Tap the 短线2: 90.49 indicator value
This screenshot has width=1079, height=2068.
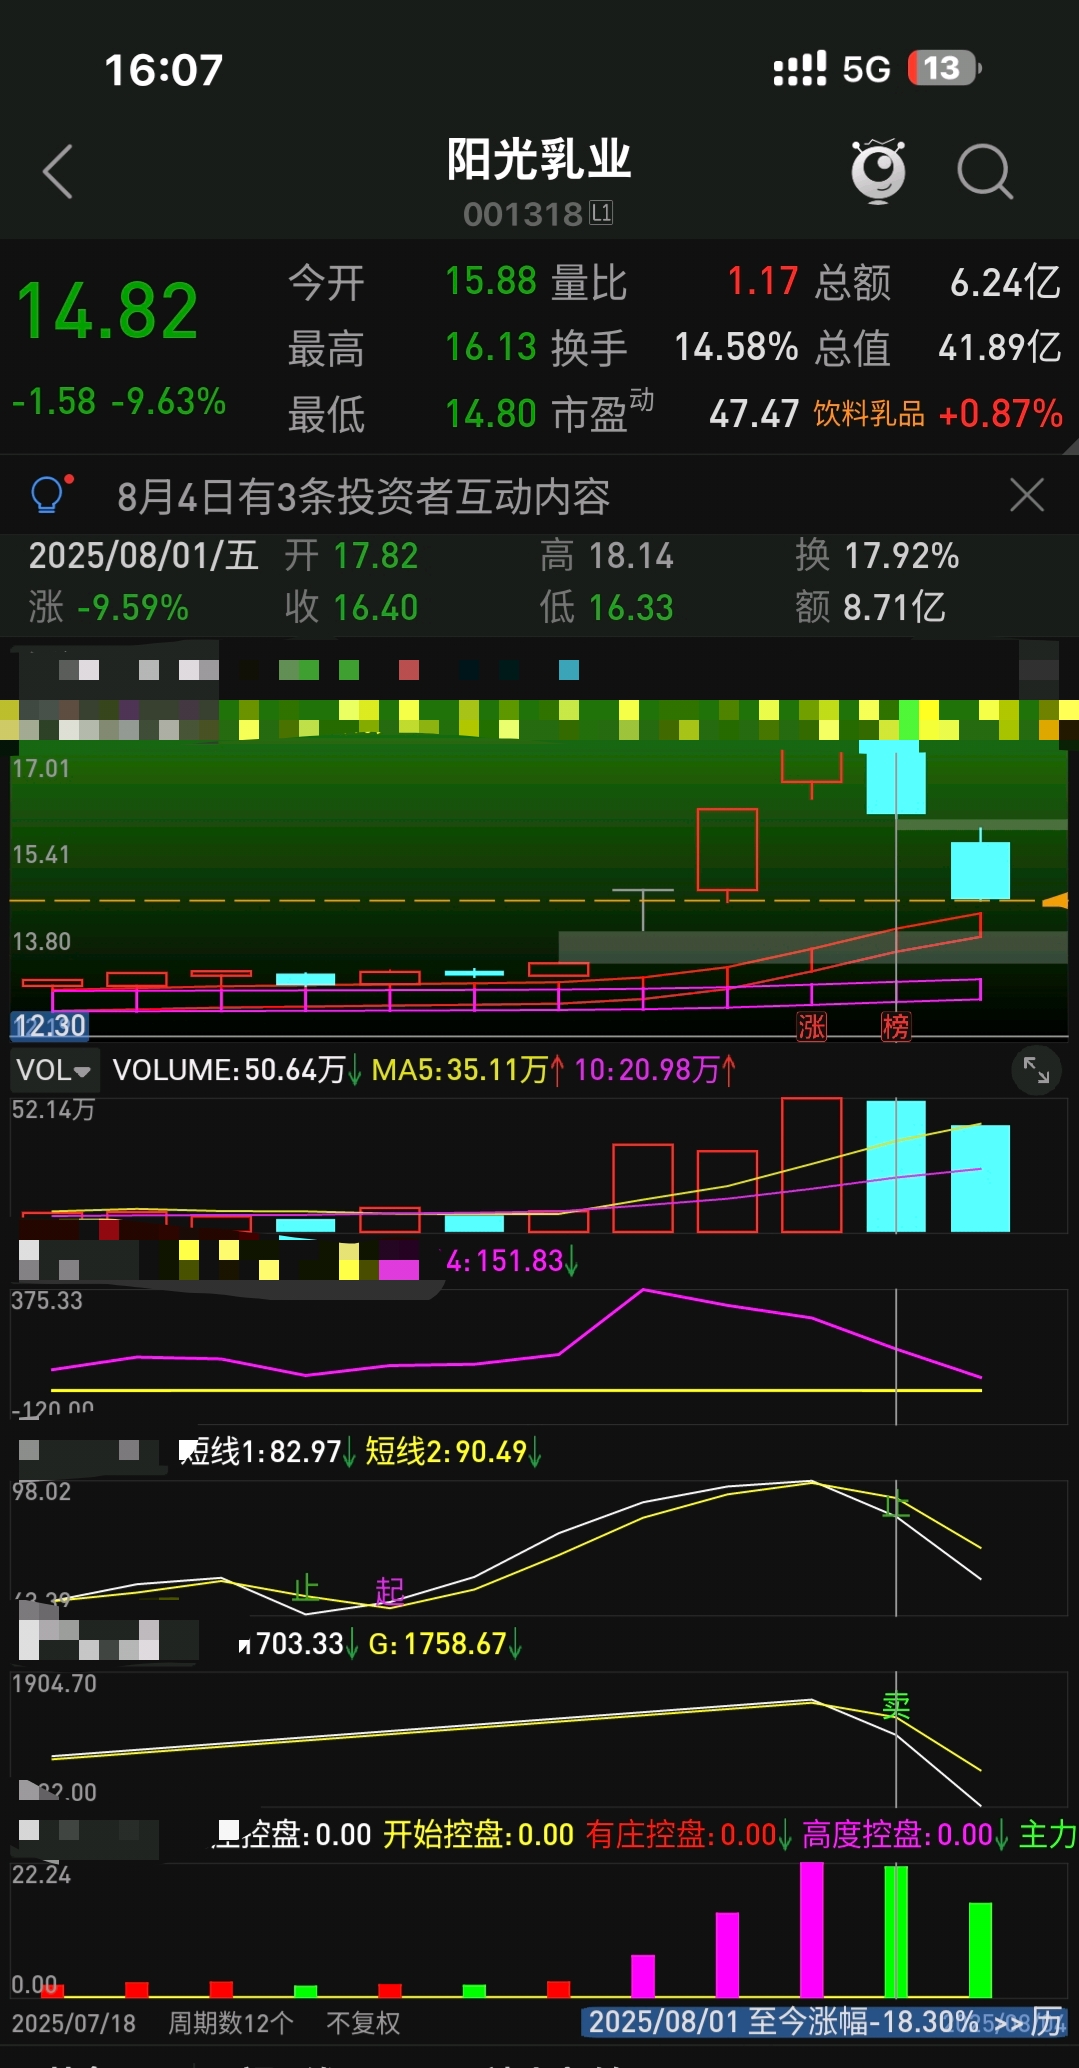(x=453, y=1451)
